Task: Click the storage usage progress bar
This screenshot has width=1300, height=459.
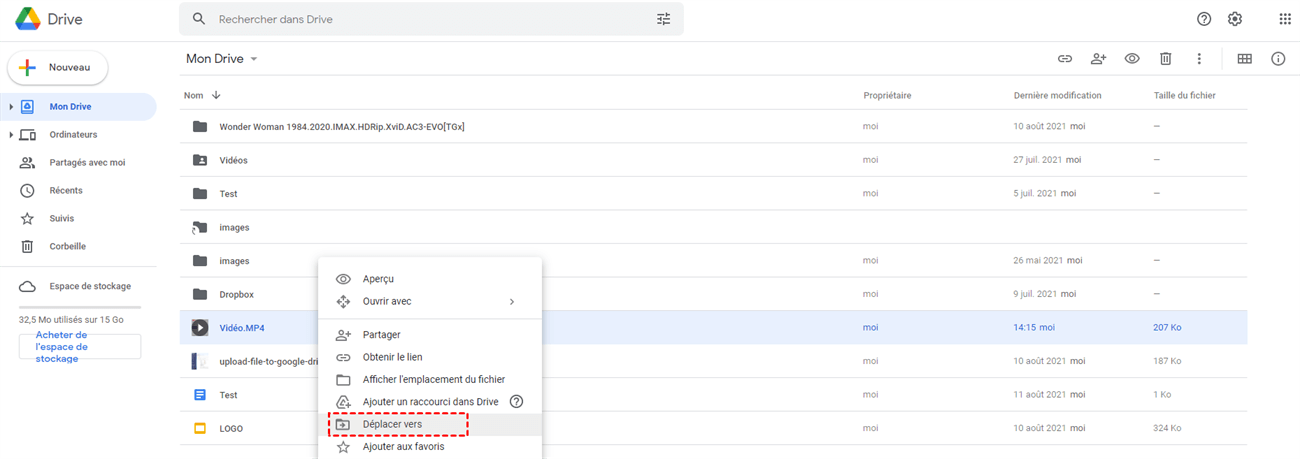Action: (80, 307)
